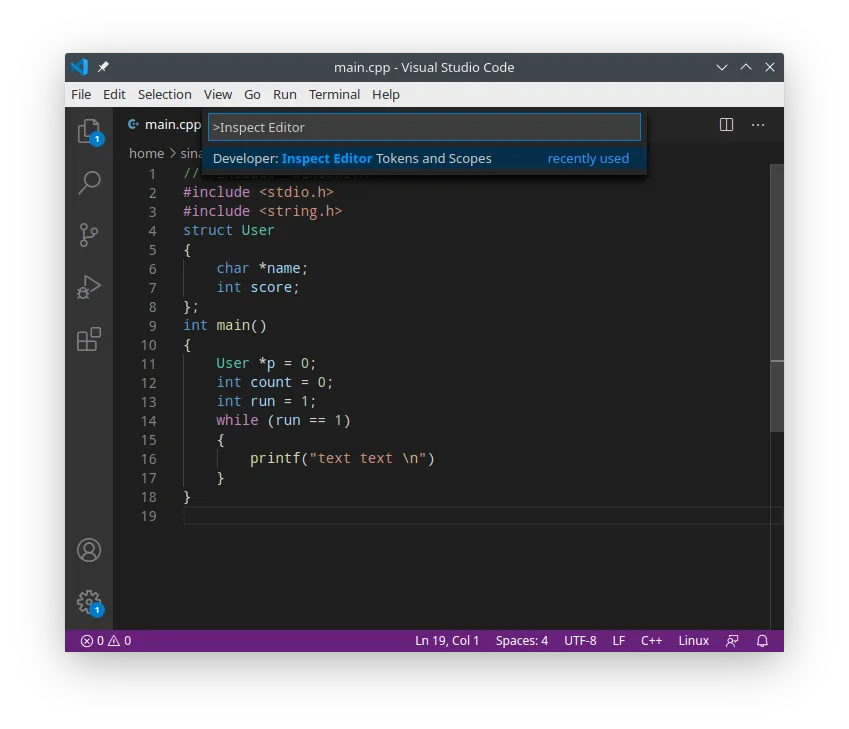
Task: Minimize window with title bar down chevron
Action: tap(722, 67)
